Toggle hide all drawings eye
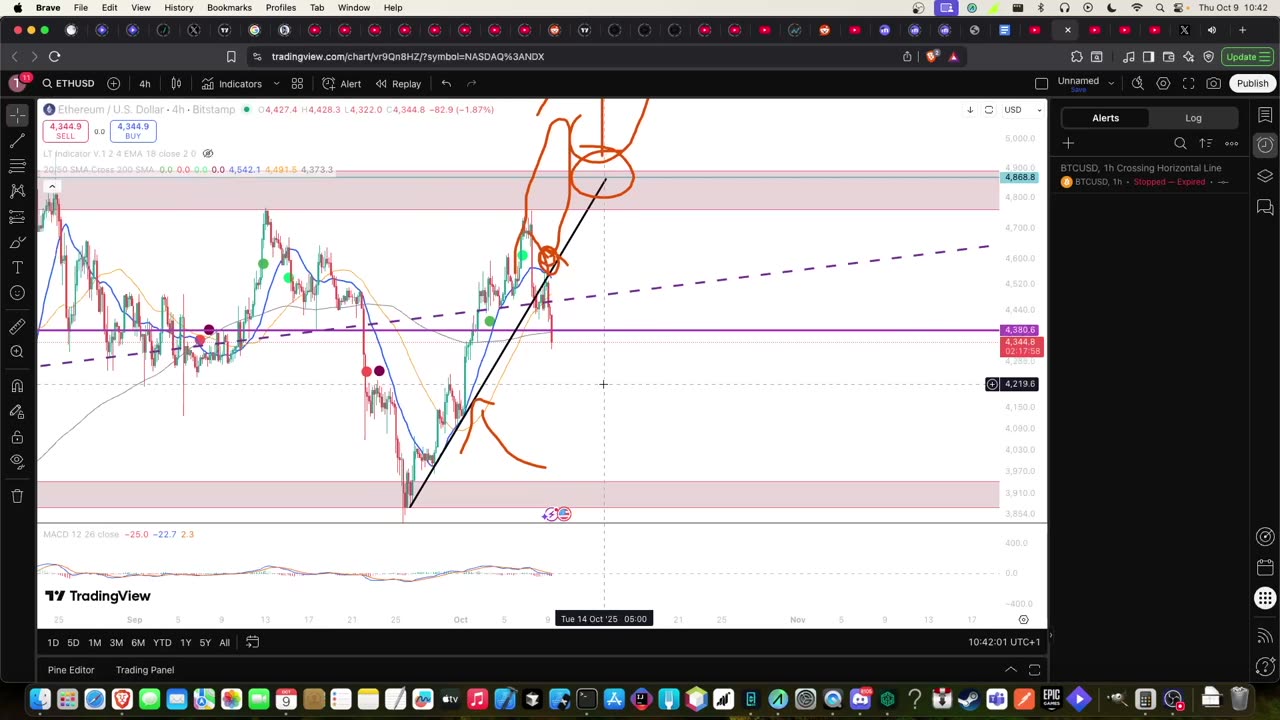 [x=17, y=461]
